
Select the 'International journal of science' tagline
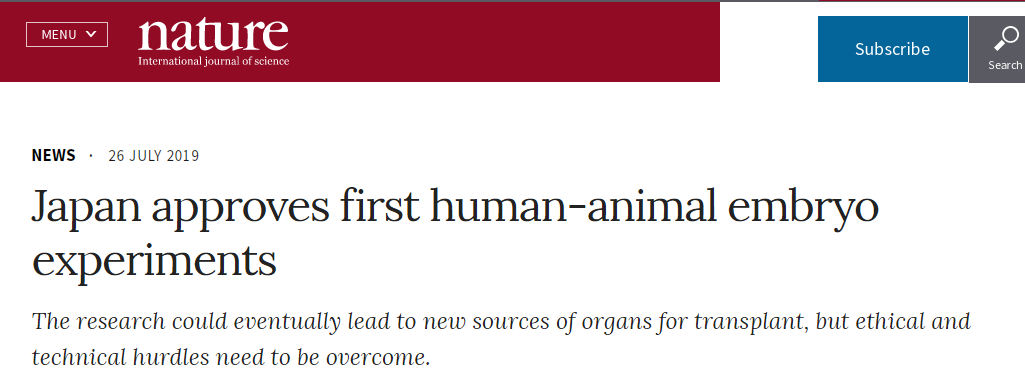213,61
